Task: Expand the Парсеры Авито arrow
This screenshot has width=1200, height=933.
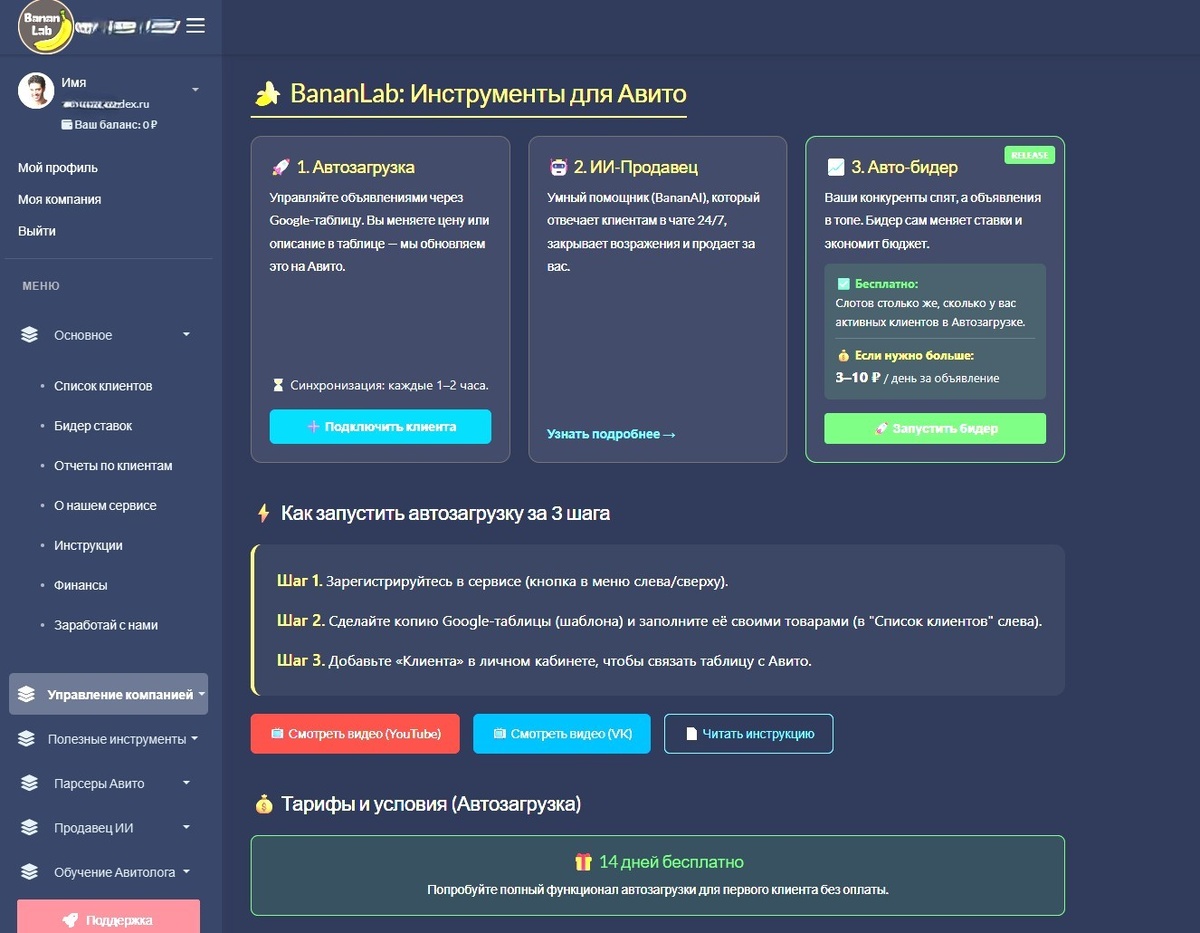Action: tap(186, 783)
